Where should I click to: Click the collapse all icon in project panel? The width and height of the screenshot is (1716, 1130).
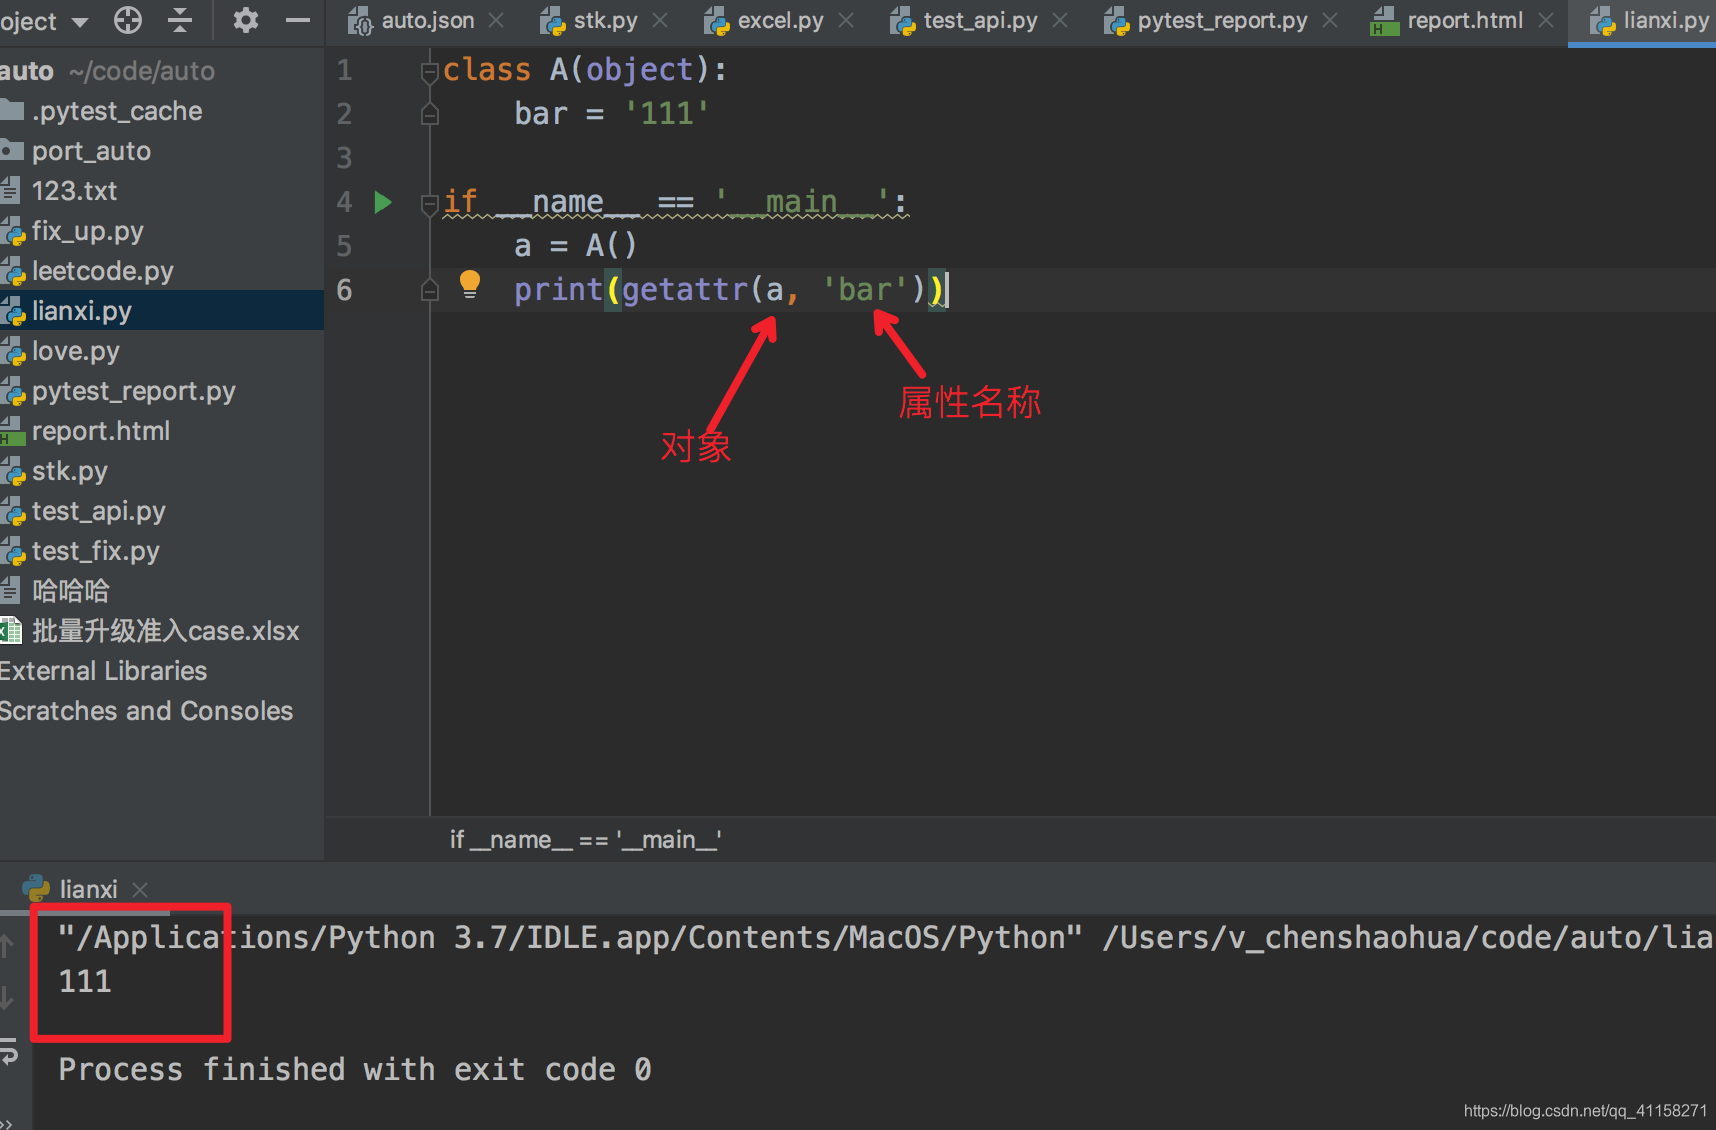click(x=180, y=20)
